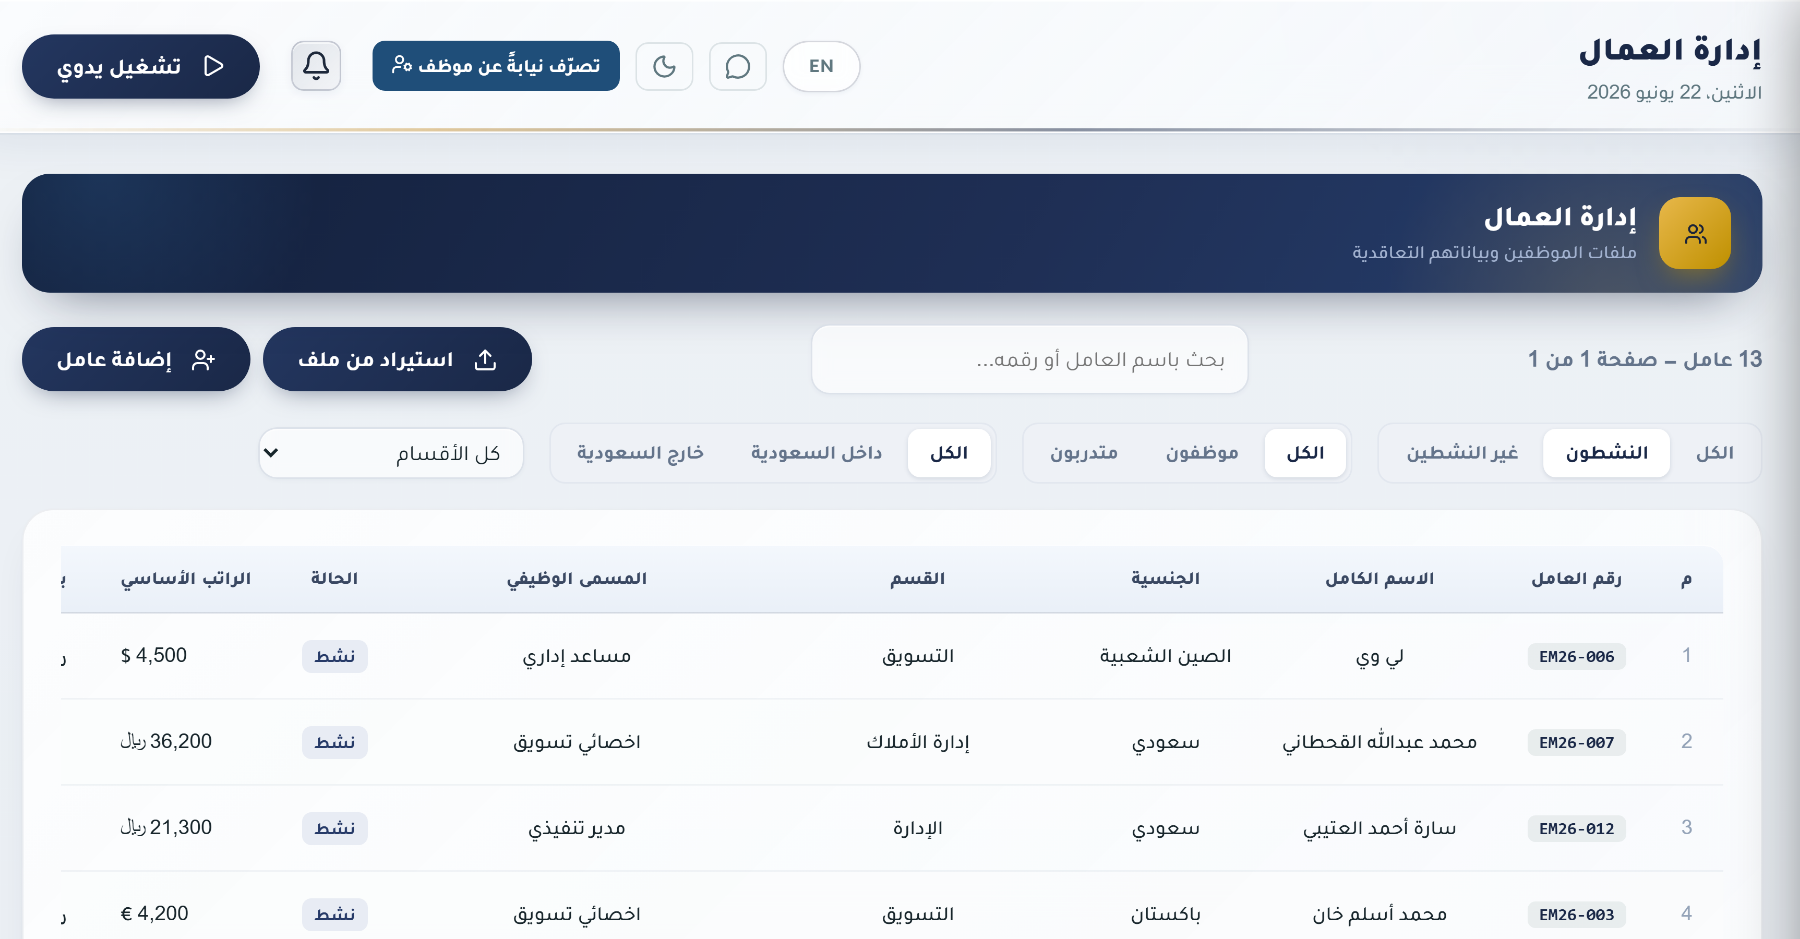Click worker ID EM26-003
1800x939 pixels.
click(1576, 915)
